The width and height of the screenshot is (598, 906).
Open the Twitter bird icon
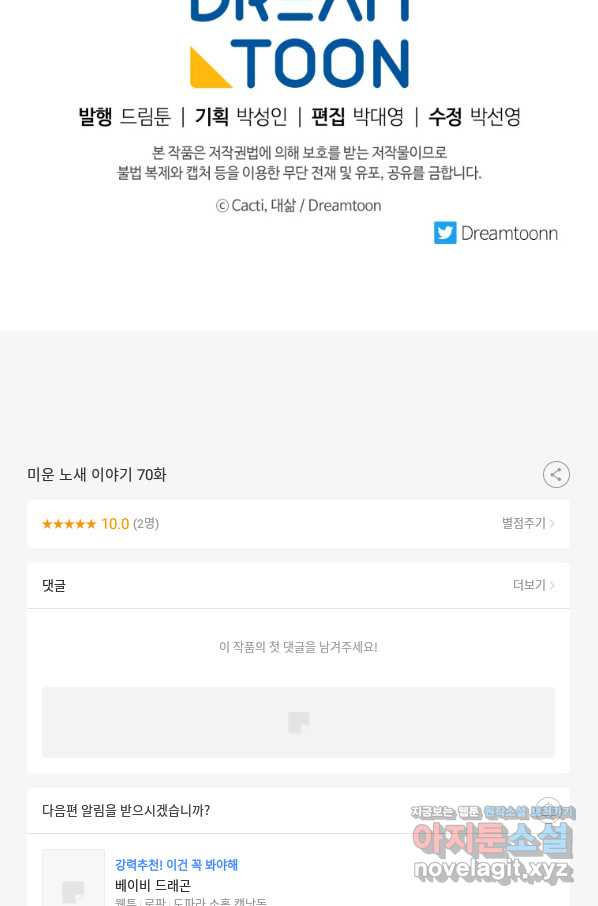[x=445, y=233]
